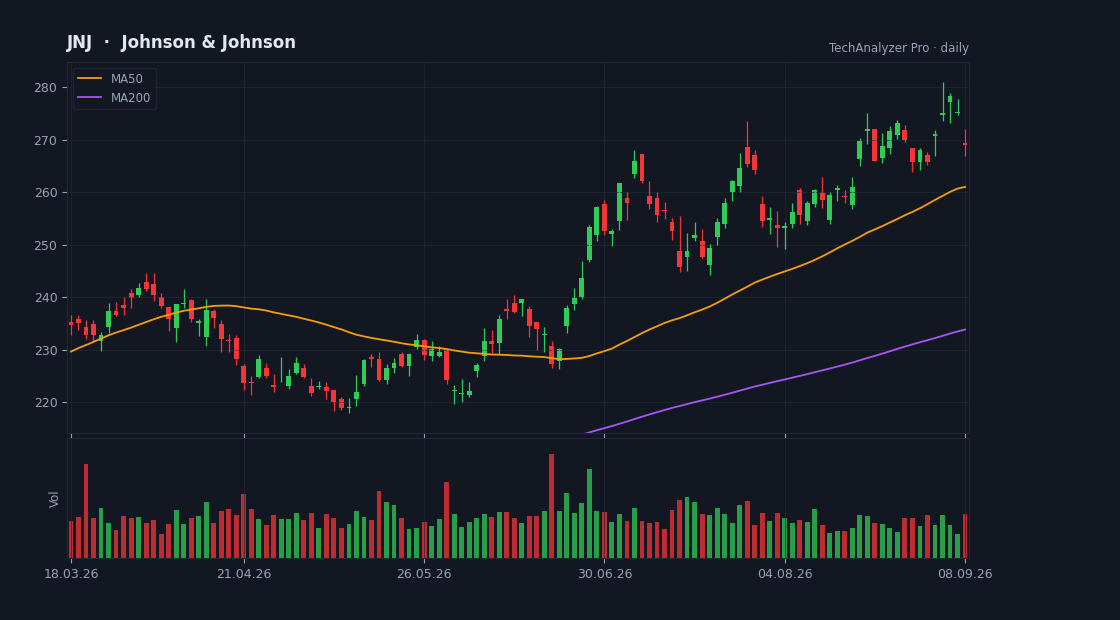1120x620 pixels.
Task: Click the 08.09.26 date label
Action: click(965, 574)
